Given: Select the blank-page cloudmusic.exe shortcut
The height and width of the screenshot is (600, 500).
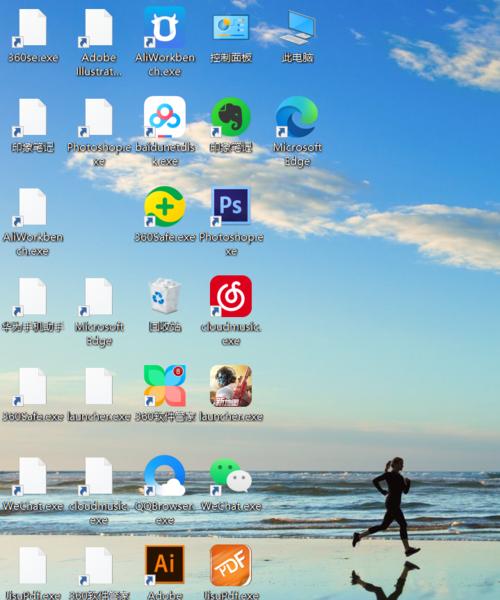Looking at the screenshot, I should [99, 476].
